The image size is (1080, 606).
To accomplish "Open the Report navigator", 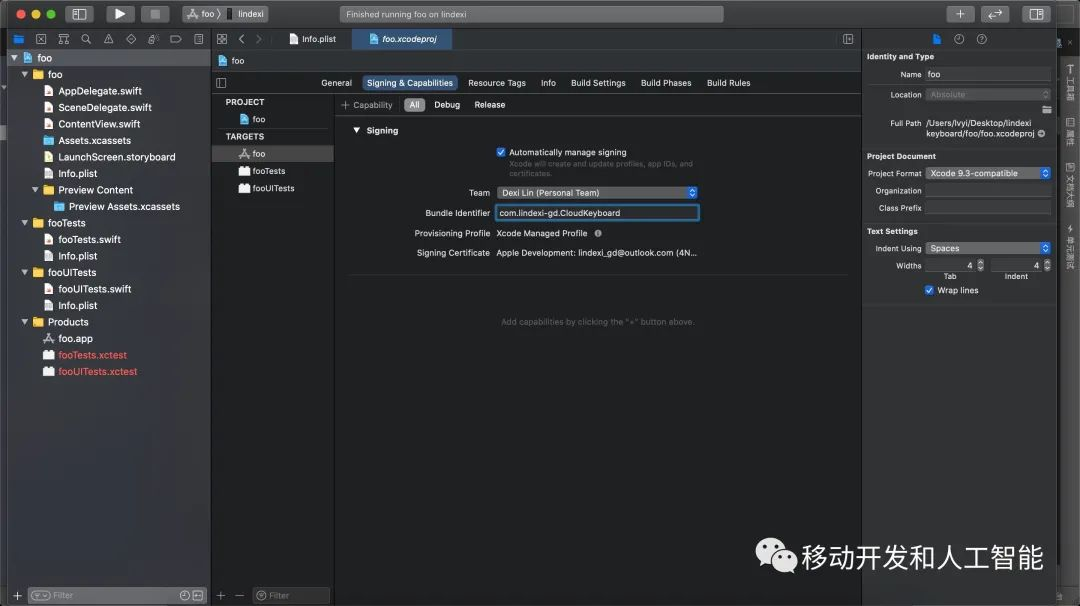I will [198, 39].
